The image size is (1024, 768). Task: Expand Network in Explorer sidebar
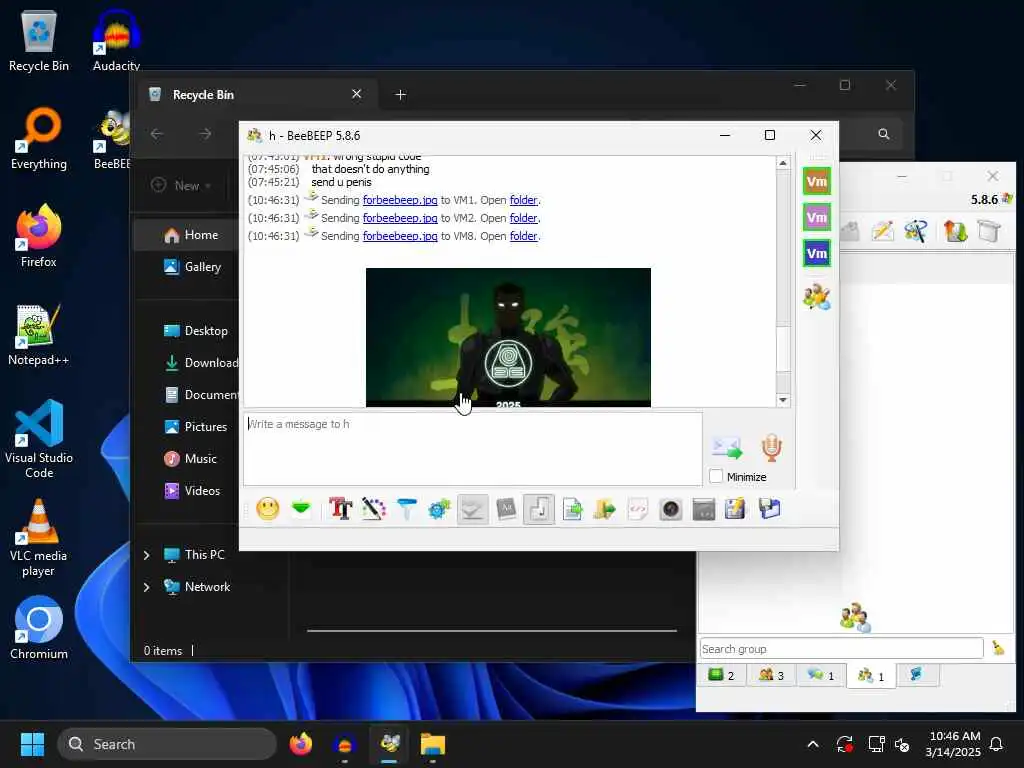(146, 587)
